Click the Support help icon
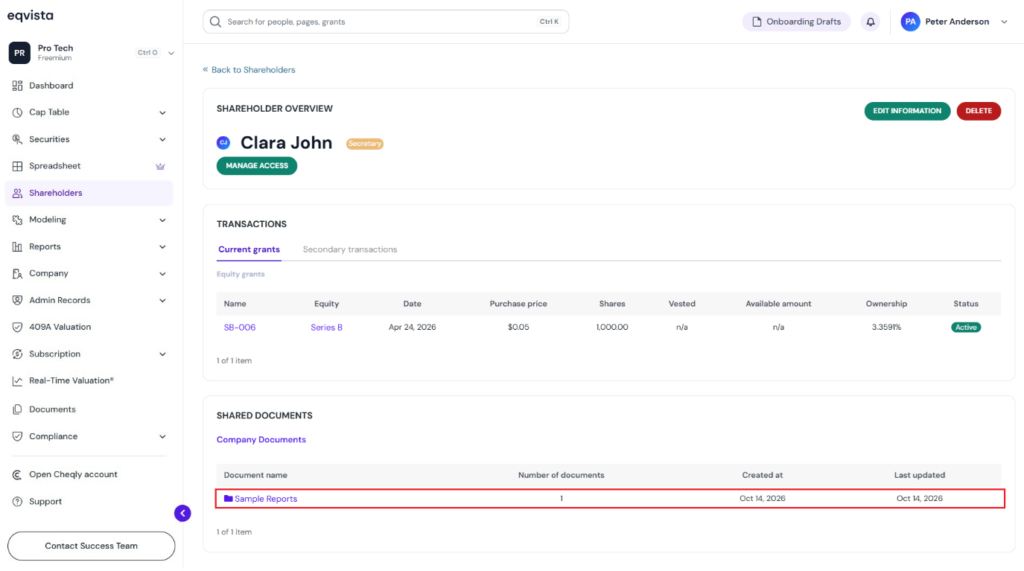 pyautogui.click(x=17, y=502)
